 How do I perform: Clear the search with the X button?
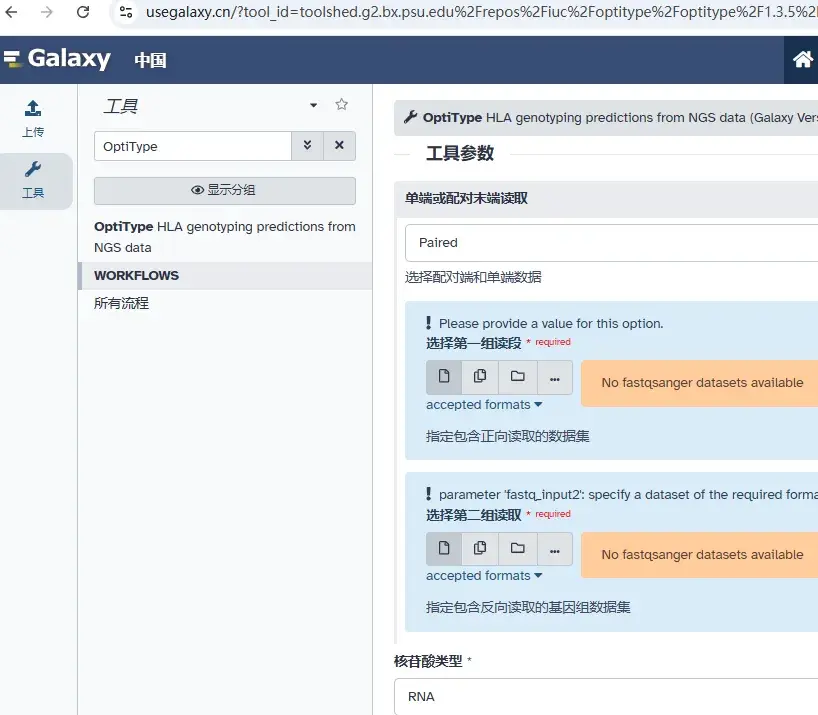(339, 145)
